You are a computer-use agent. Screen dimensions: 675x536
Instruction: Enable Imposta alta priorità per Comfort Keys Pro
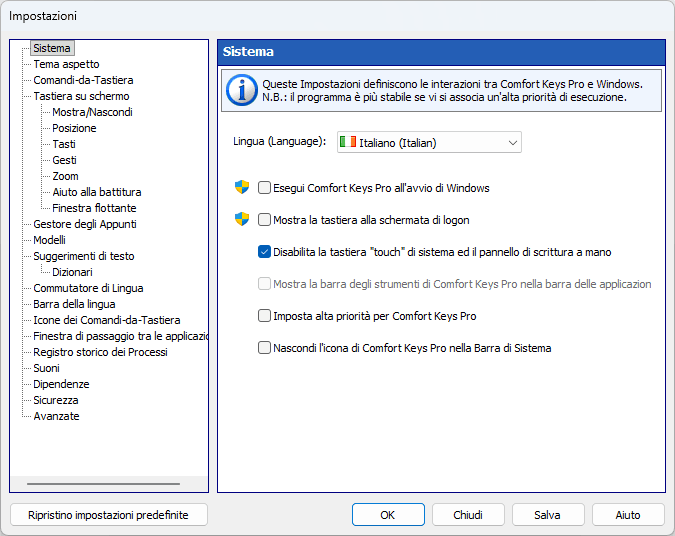pos(264,316)
